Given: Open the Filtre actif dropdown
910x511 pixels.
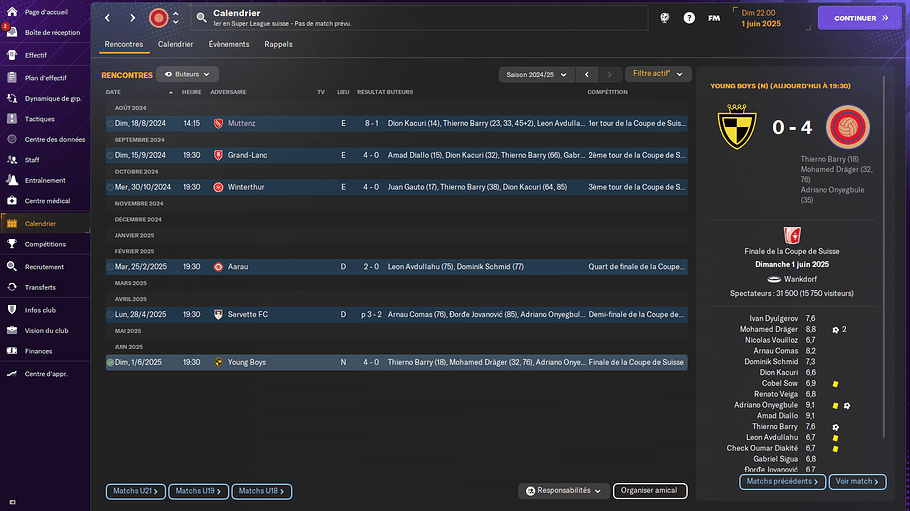Looking at the screenshot, I should (658, 74).
